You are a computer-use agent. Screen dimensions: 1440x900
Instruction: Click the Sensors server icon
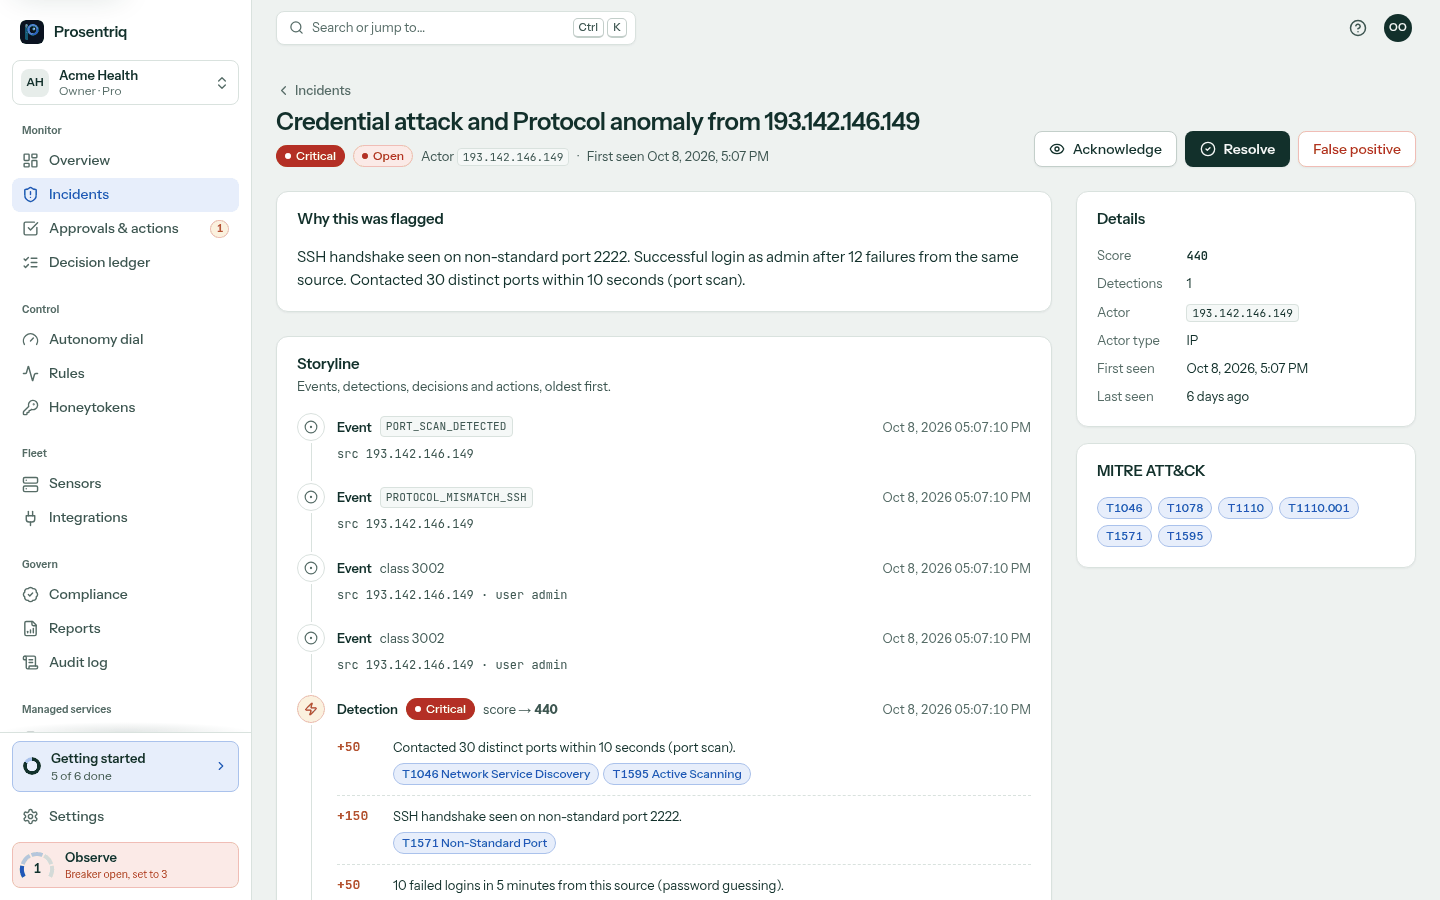pos(31,483)
